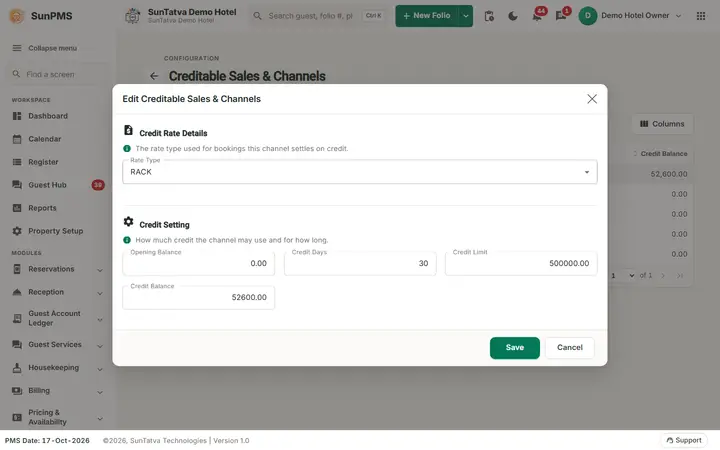Click the Reception bell icon

(x=17, y=292)
